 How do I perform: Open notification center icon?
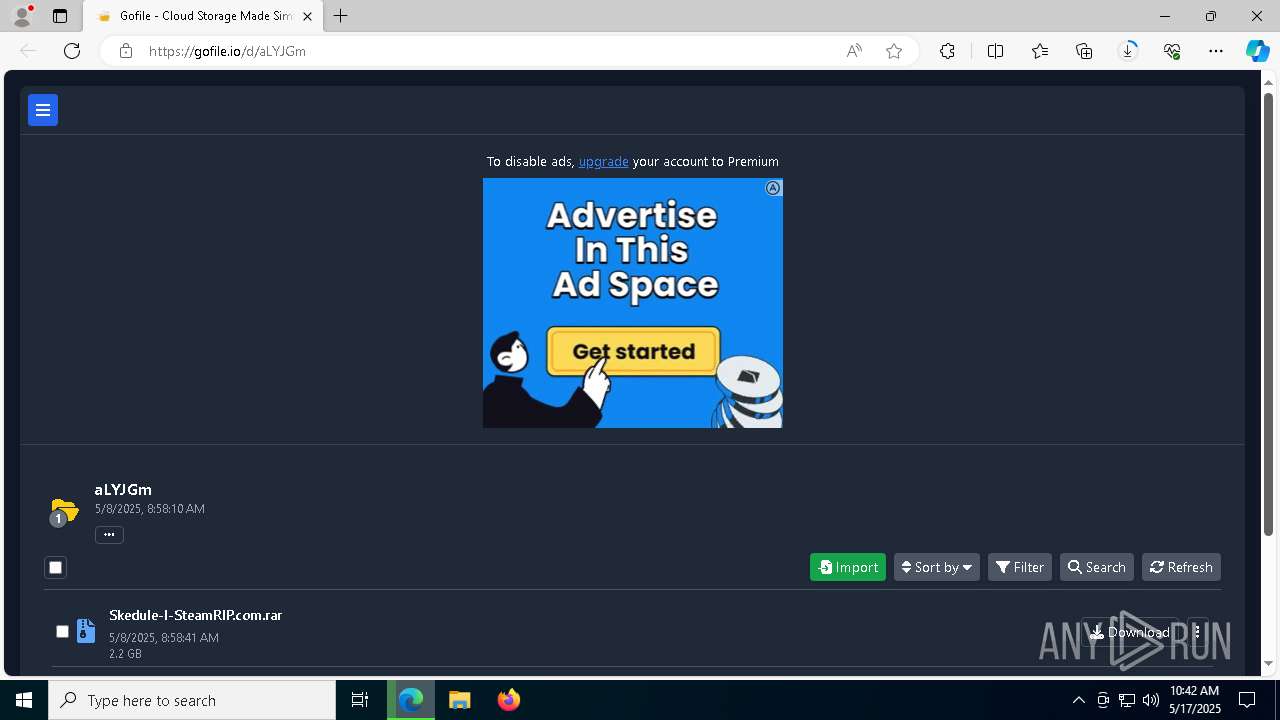(x=1247, y=700)
